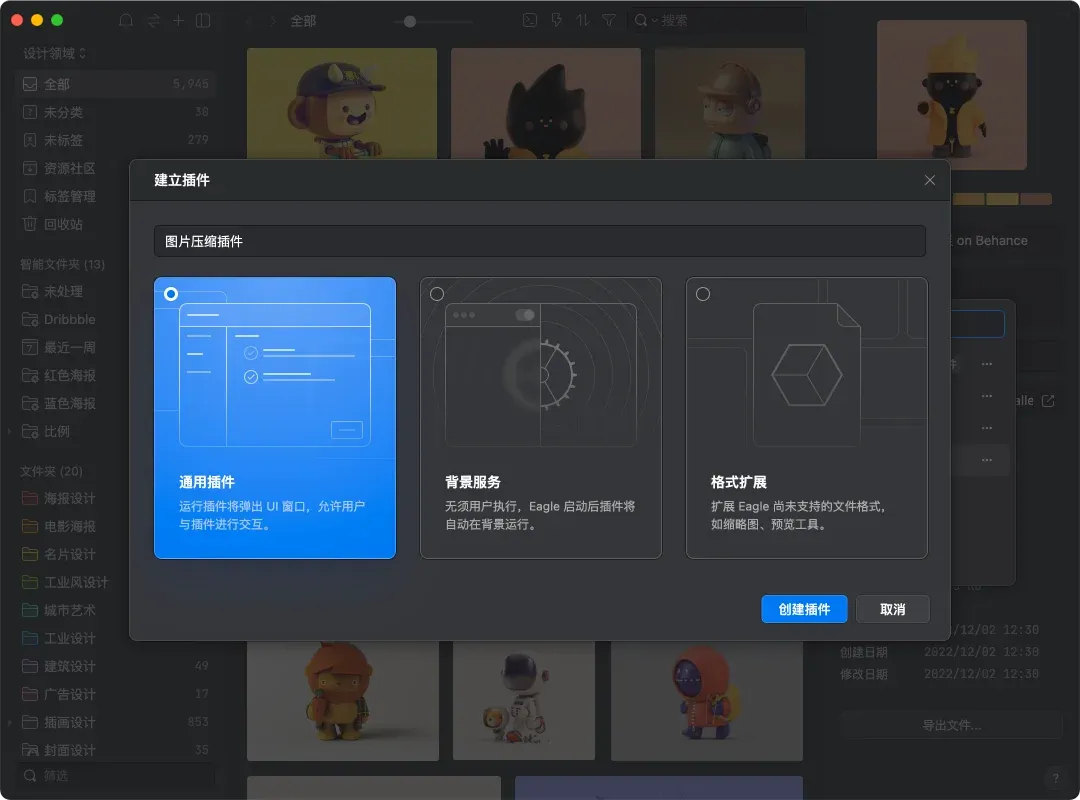This screenshot has height=800, width=1080.
Task: Select 未分类 in the sidebar
Action: [114, 112]
